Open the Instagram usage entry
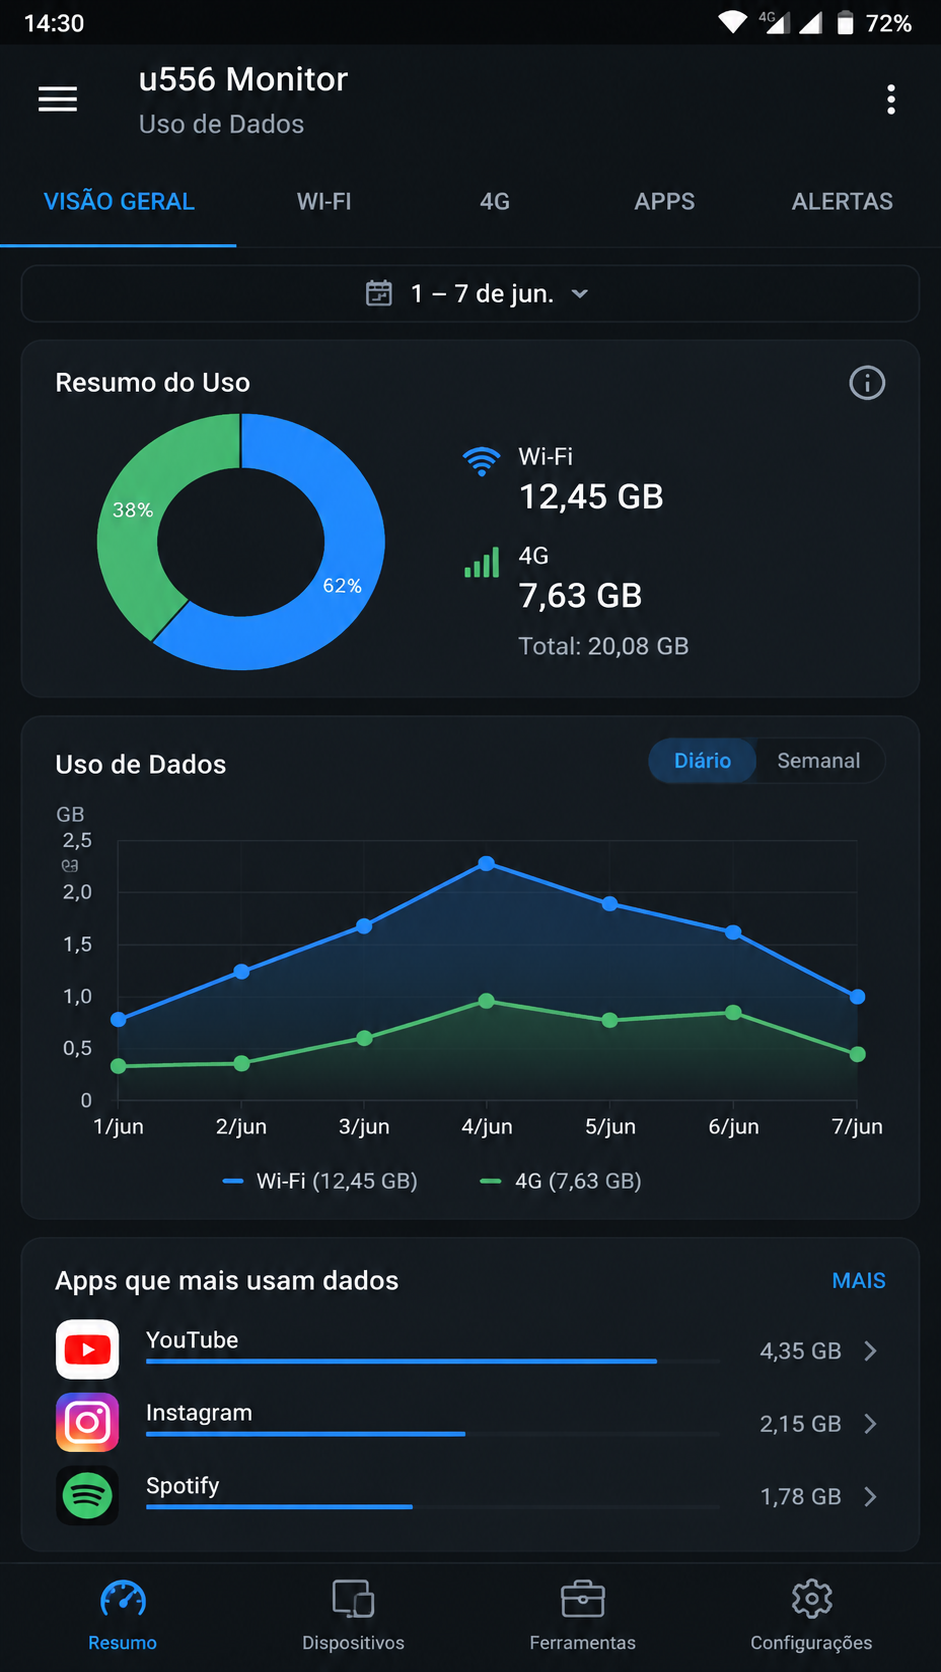 [x=470, y=1422]
